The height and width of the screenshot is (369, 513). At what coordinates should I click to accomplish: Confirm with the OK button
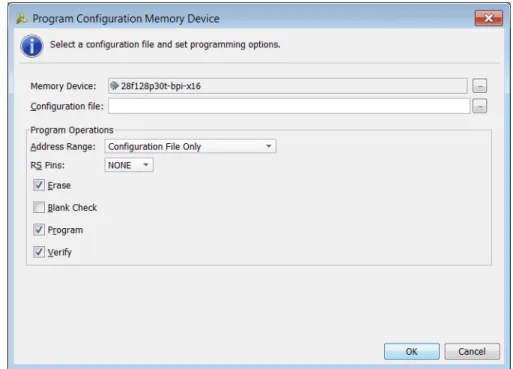coord(412,351)
